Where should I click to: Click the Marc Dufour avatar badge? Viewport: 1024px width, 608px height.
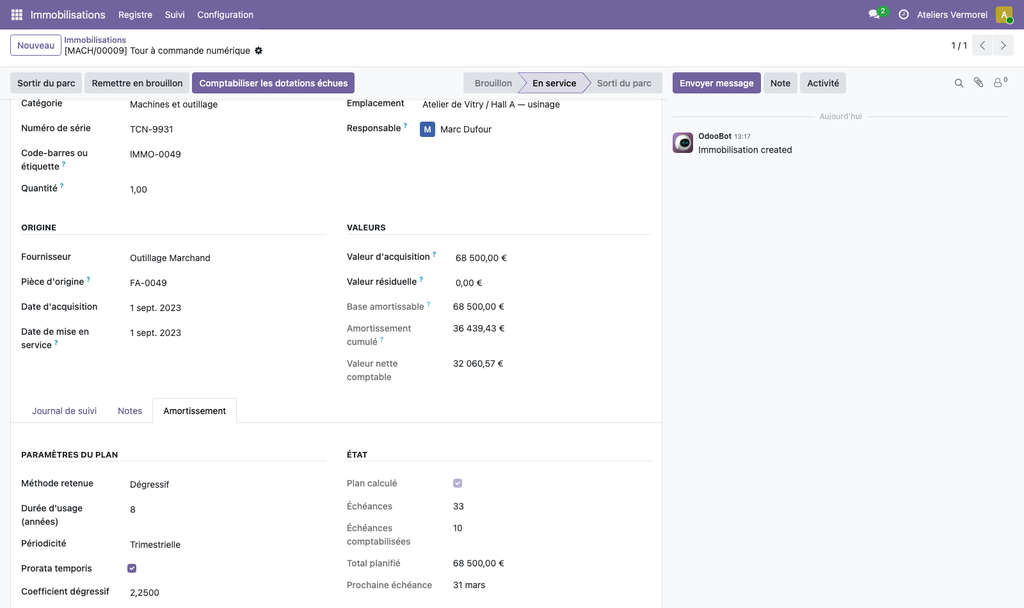[427, 129]
